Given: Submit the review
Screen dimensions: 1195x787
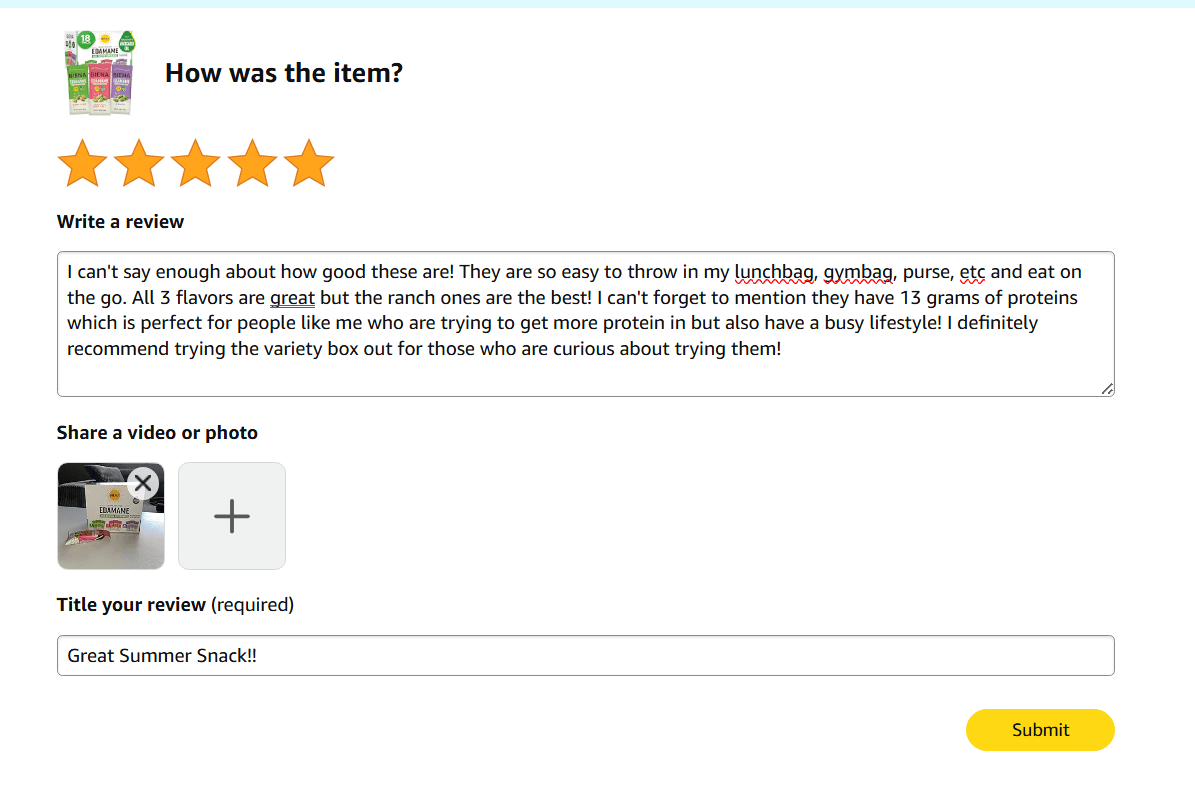Looking at the screenshot, I should (1040, 730).
